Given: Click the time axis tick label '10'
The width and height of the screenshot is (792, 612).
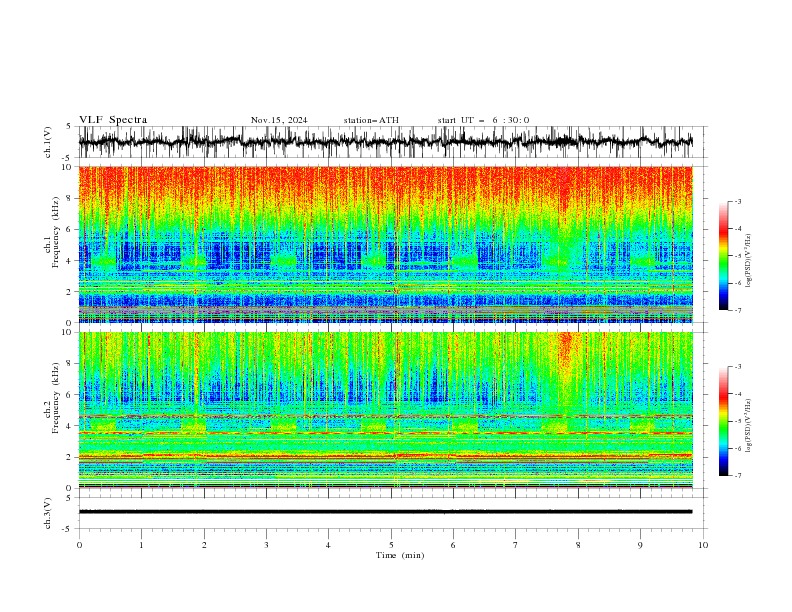Looking at the screenshot, I should [703, 545].
